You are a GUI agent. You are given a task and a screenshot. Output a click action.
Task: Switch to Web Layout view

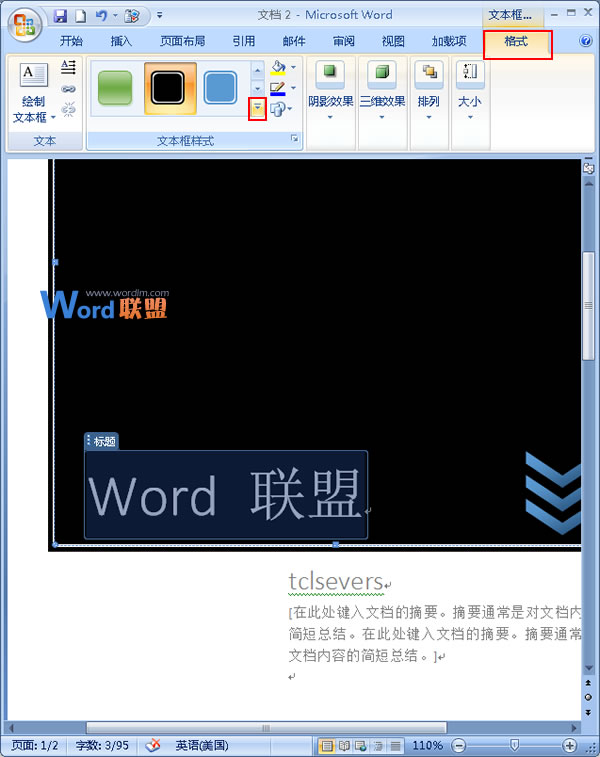click(x=361, y=746)
